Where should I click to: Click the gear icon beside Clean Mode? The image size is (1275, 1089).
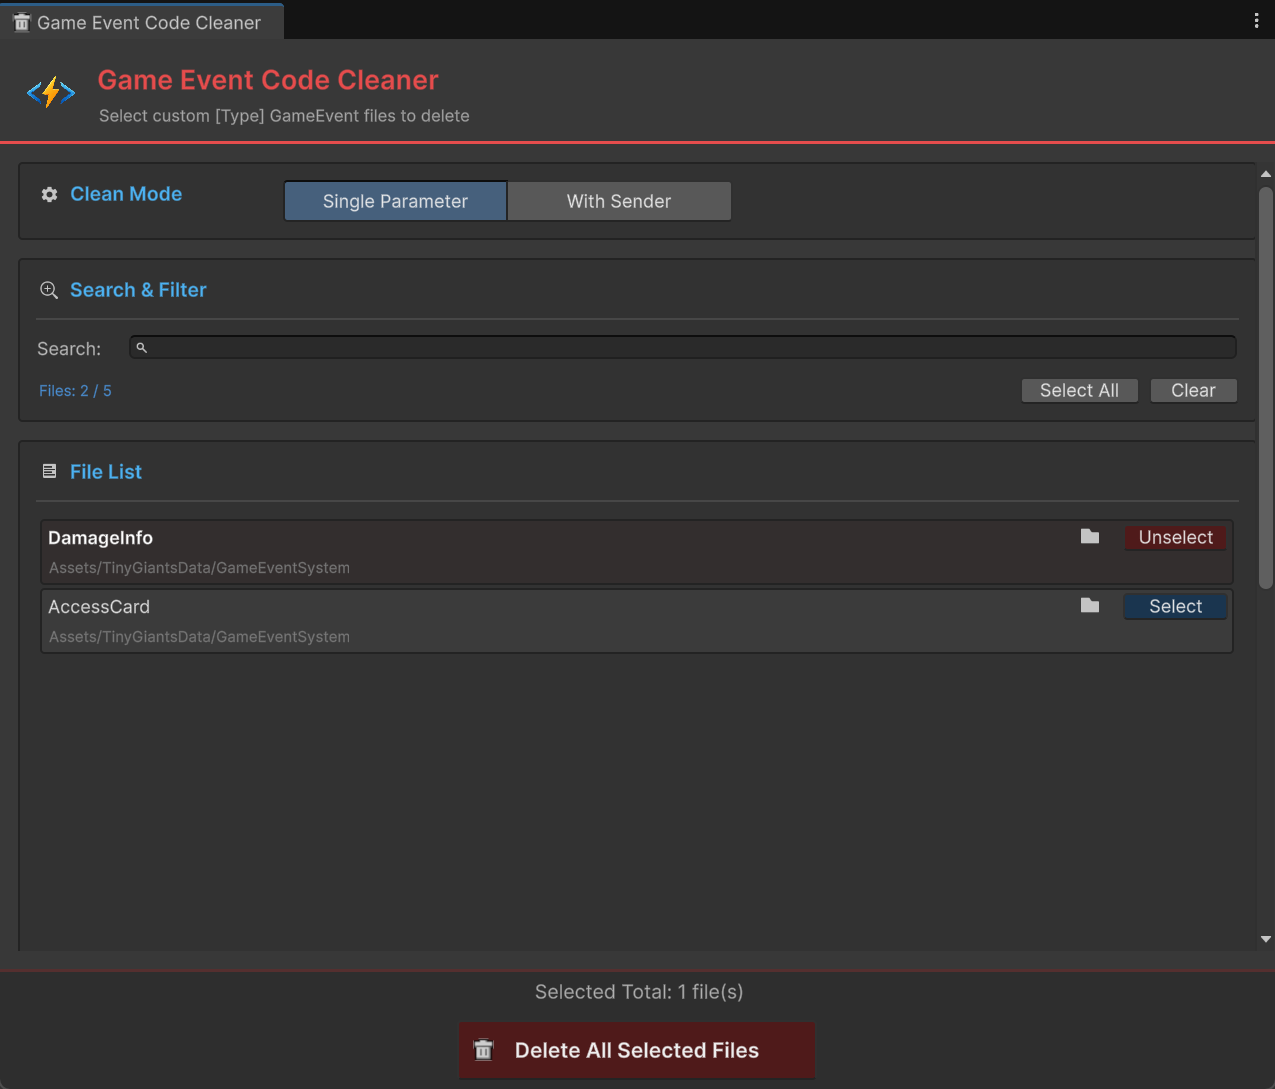click(x=49, y=194)
